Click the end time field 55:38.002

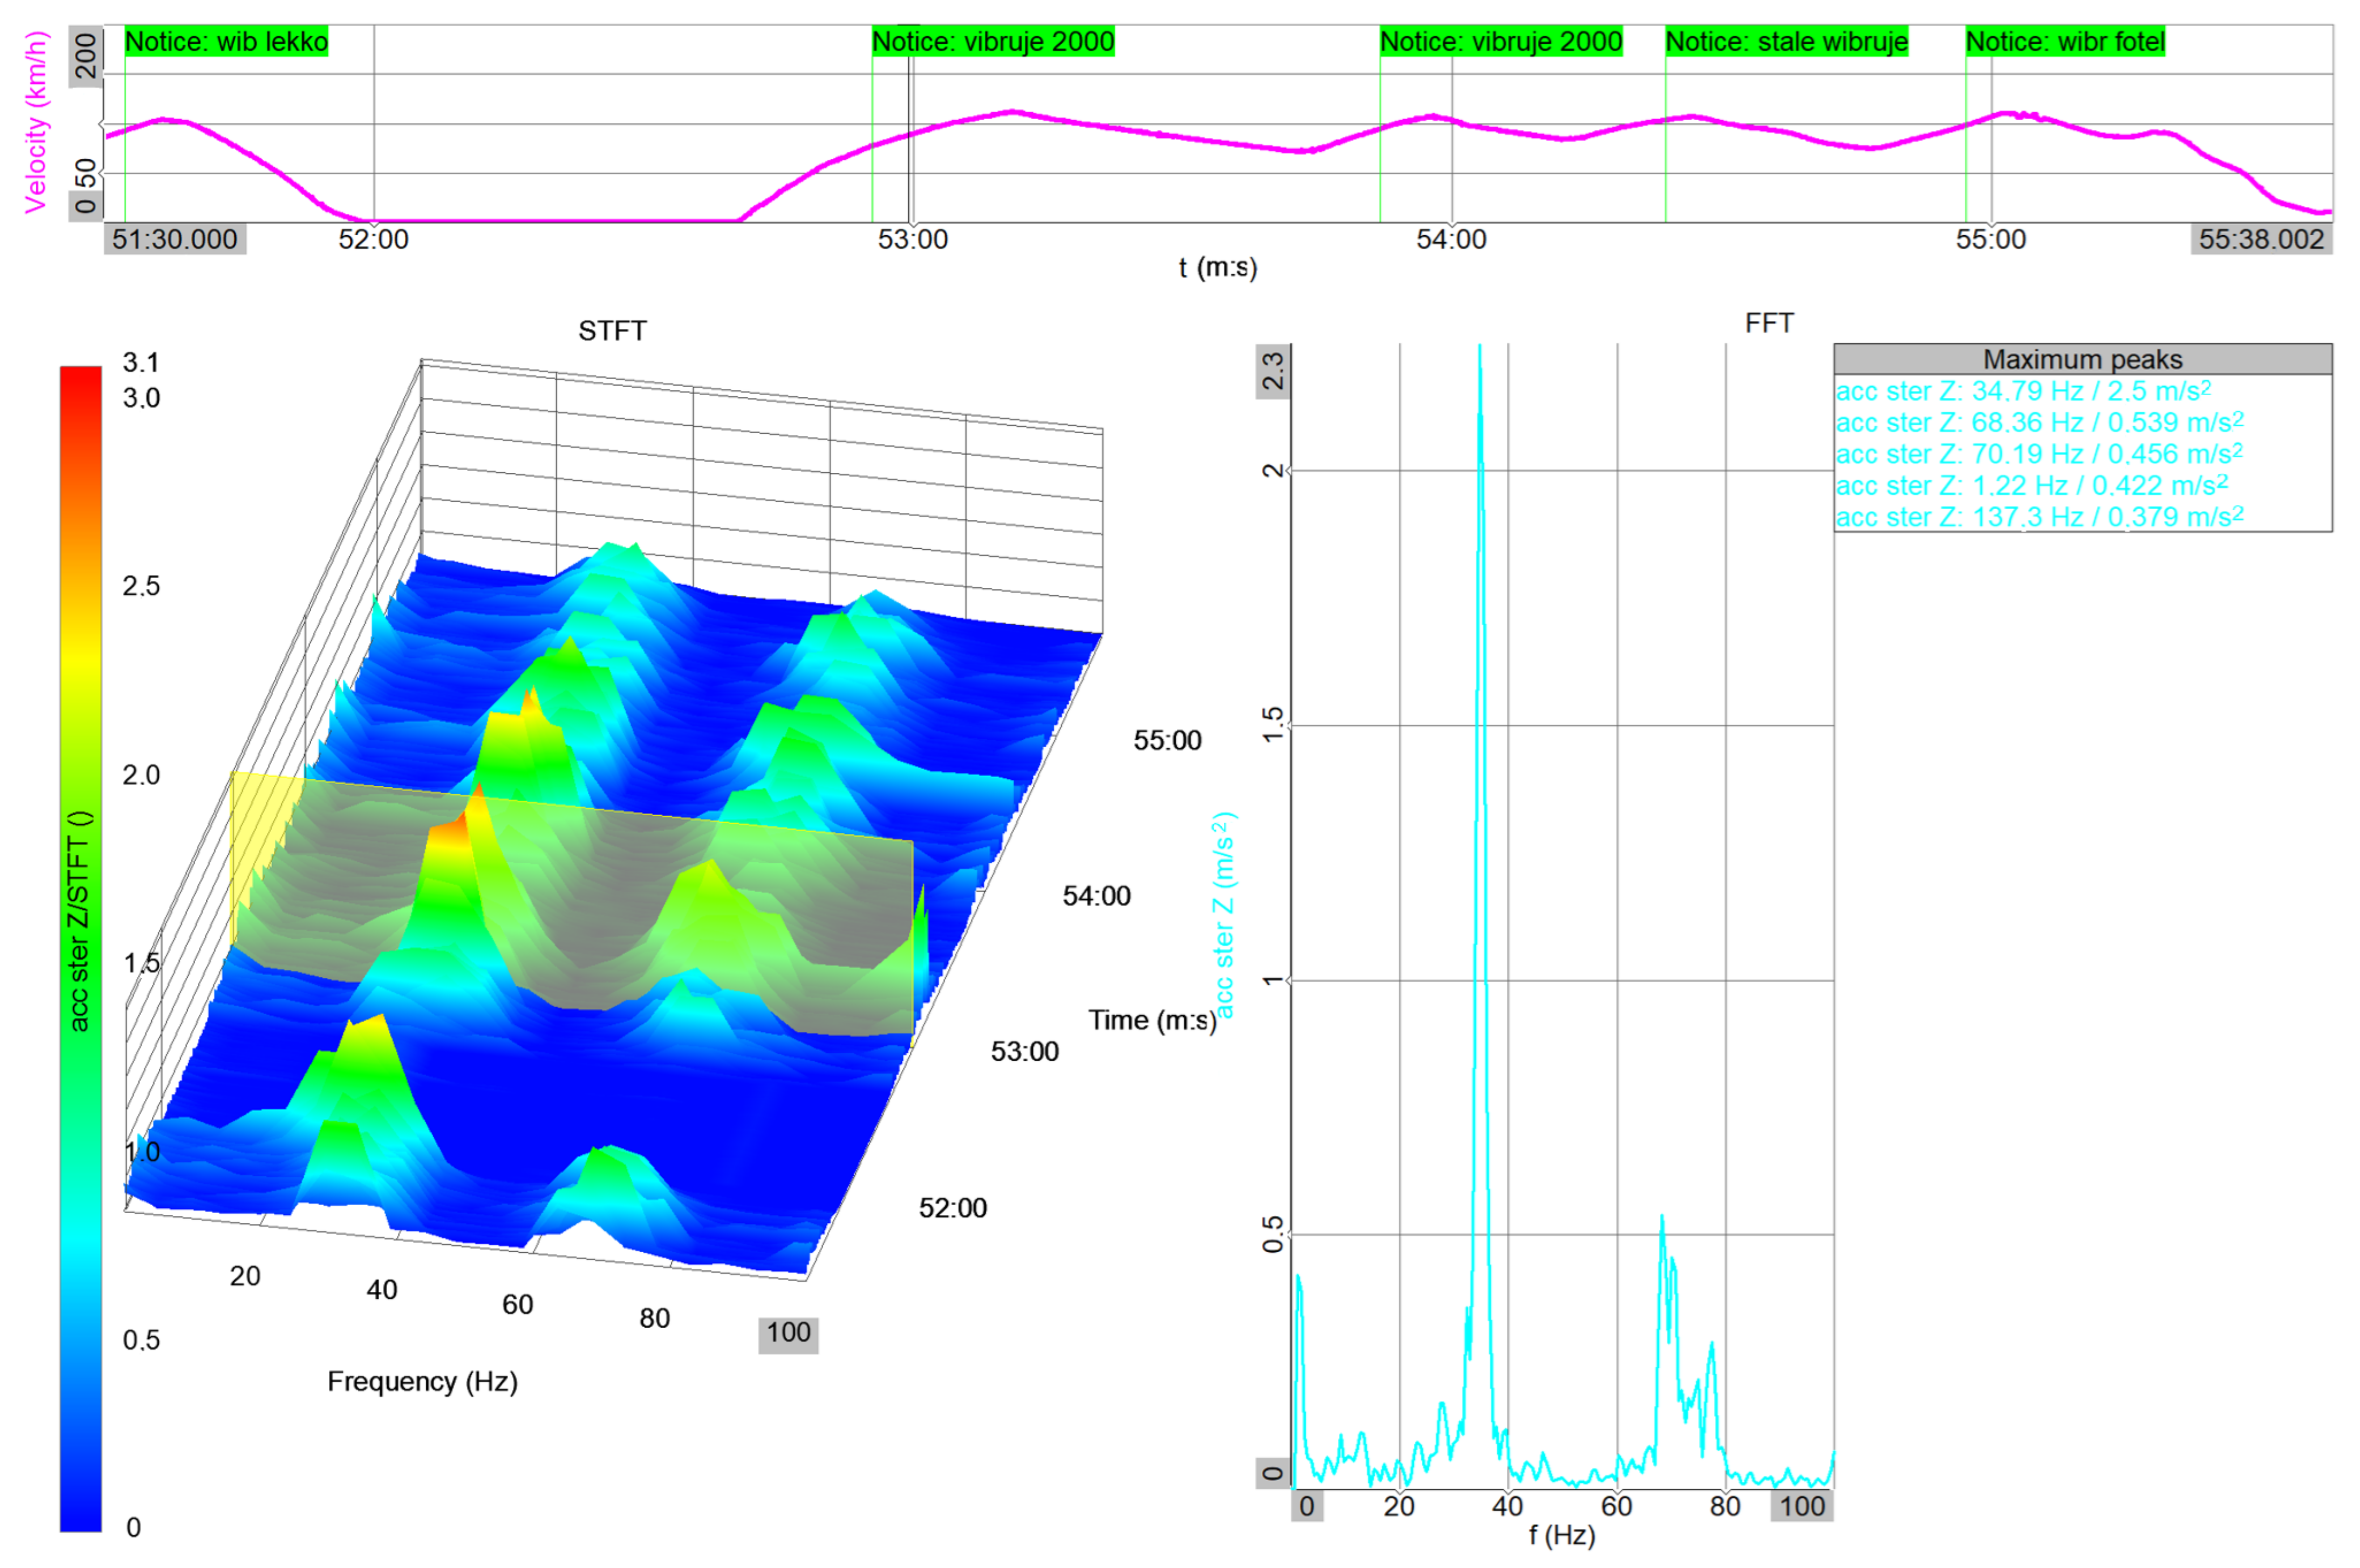tap(2261, 240)
